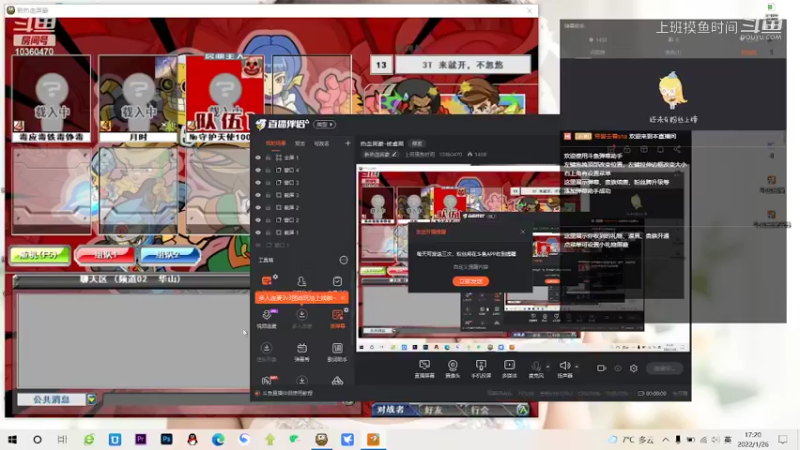Viewport: 800px width, 450px height.
Task: Add a 摄像头 camera source
Action: pyautogui.click(x=453, y=368)
